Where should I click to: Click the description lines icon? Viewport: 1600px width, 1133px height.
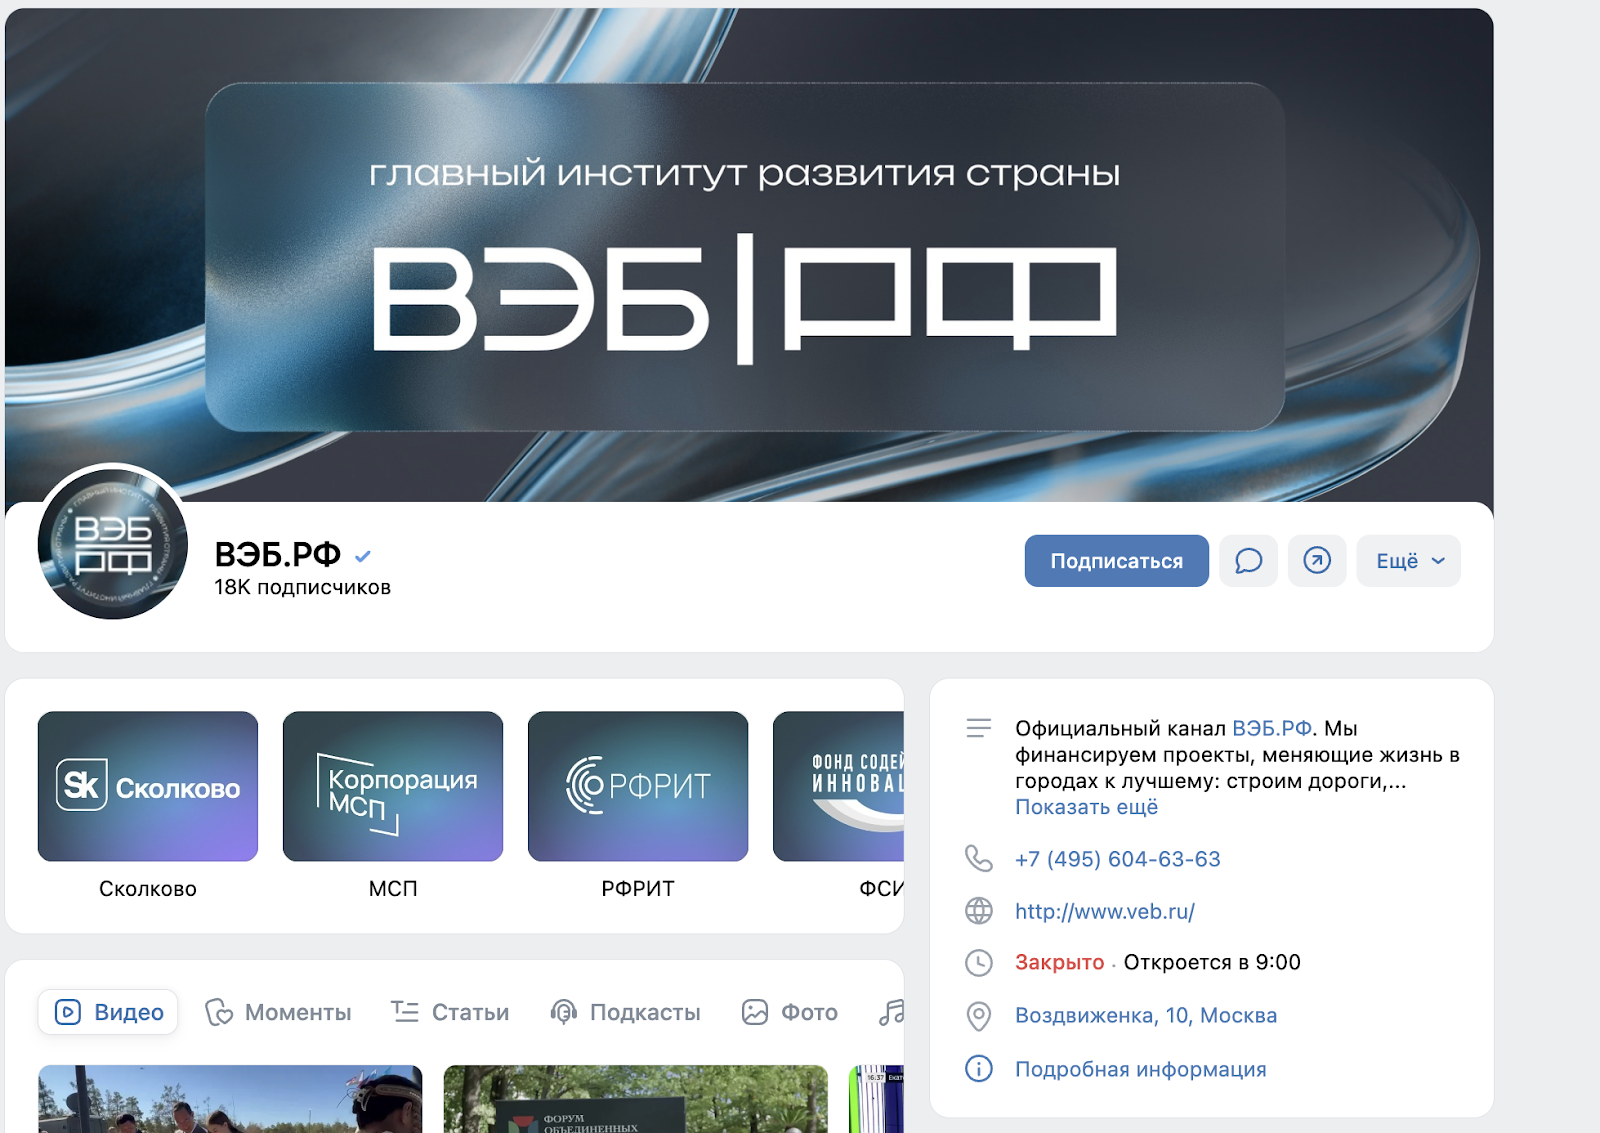(978, 728)
